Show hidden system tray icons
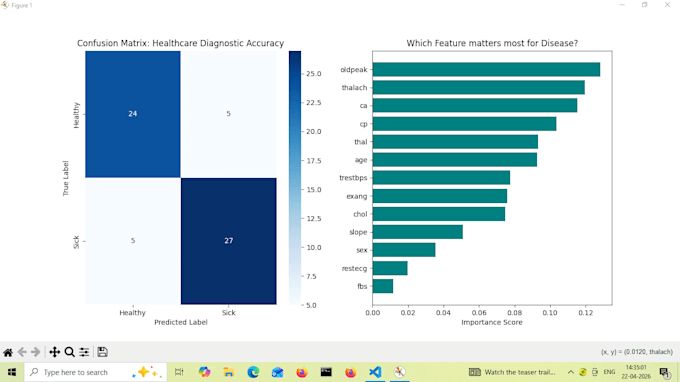Image resolution: width=680 pixels, height=382 pixels. tap(571, 372)
